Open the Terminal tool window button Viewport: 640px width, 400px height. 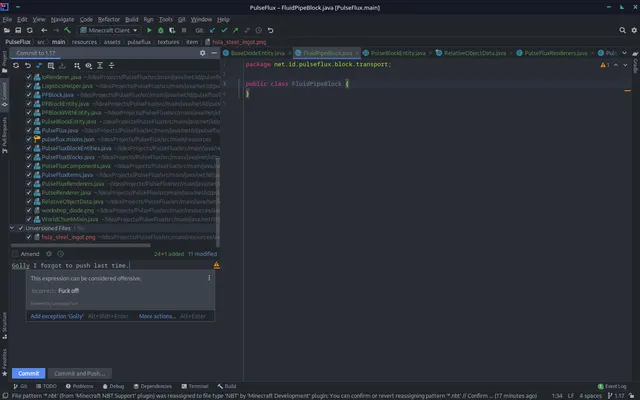point(195,386)
